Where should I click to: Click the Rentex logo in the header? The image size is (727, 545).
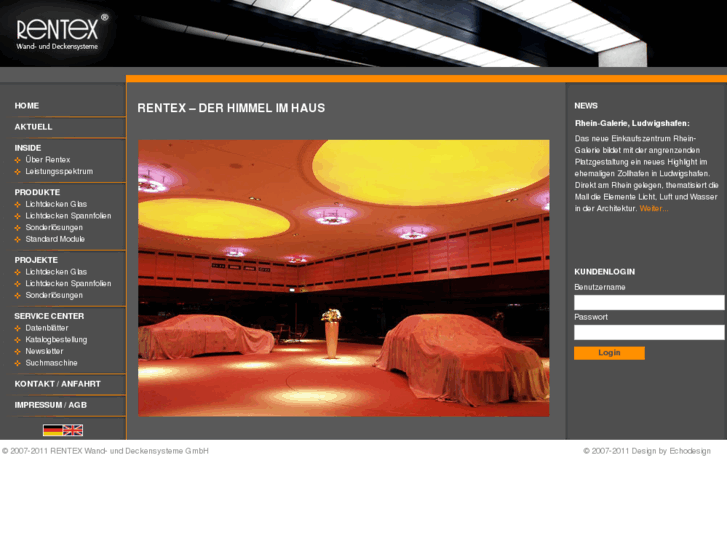coord(62,32)
